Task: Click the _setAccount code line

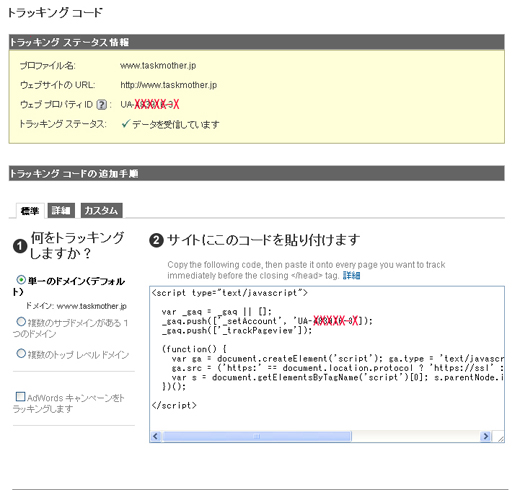Action: 267,321
